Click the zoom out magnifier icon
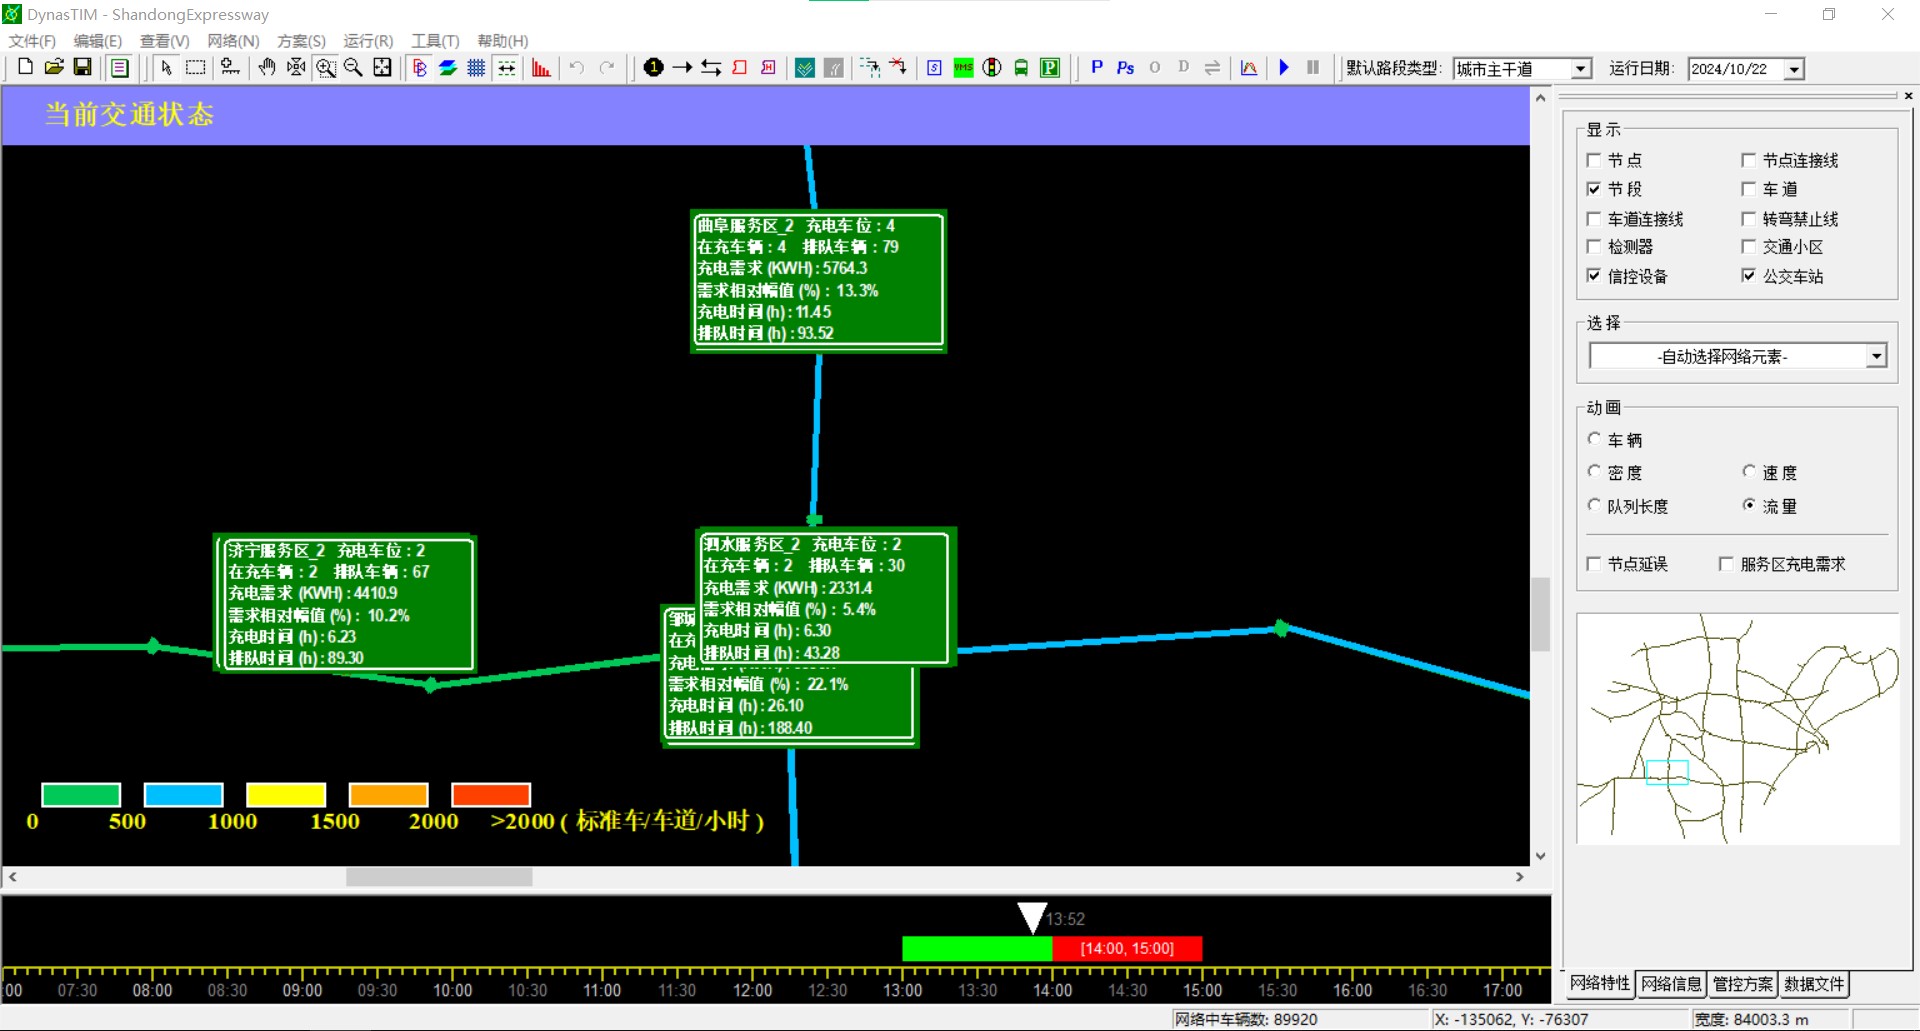 (353, 67)
